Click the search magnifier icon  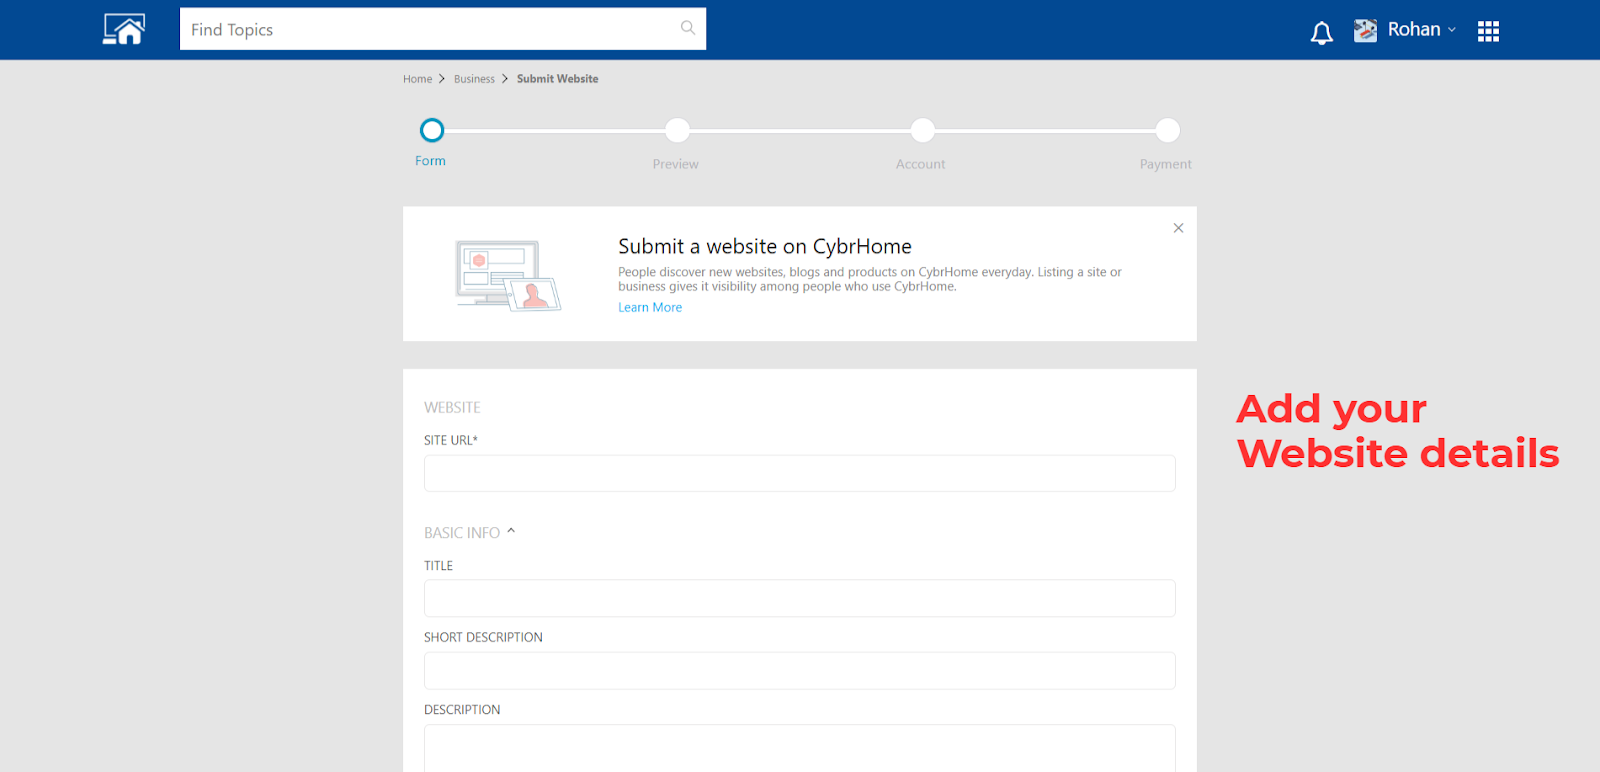(688, 28)
